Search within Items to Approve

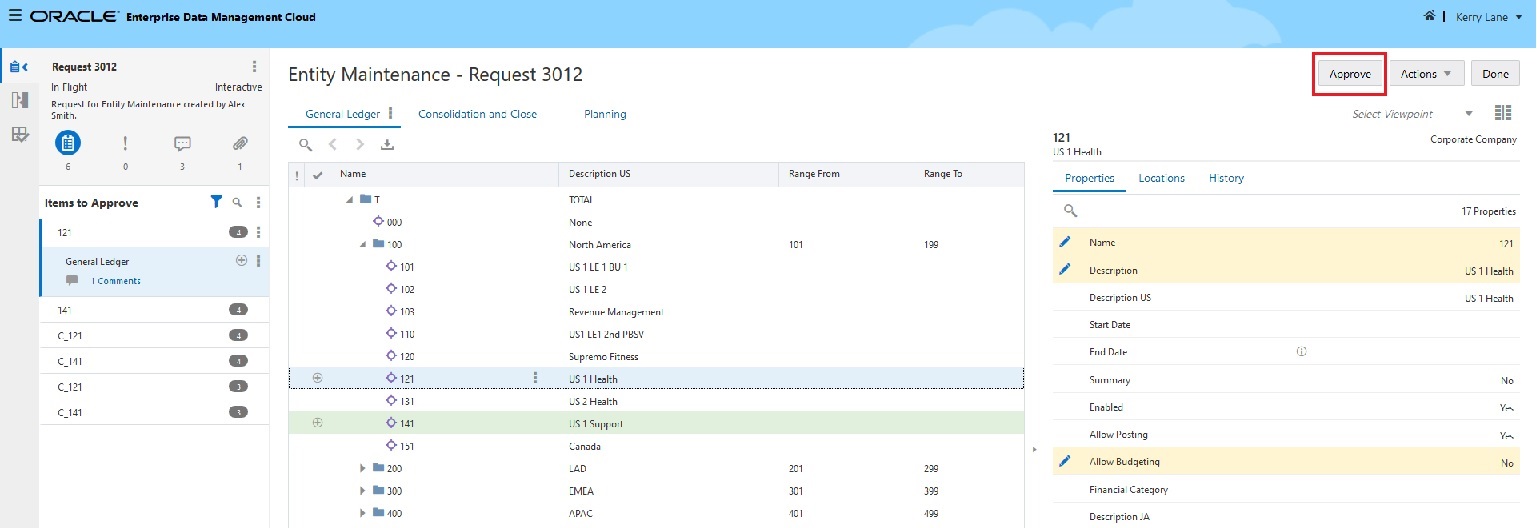(237, 202)
